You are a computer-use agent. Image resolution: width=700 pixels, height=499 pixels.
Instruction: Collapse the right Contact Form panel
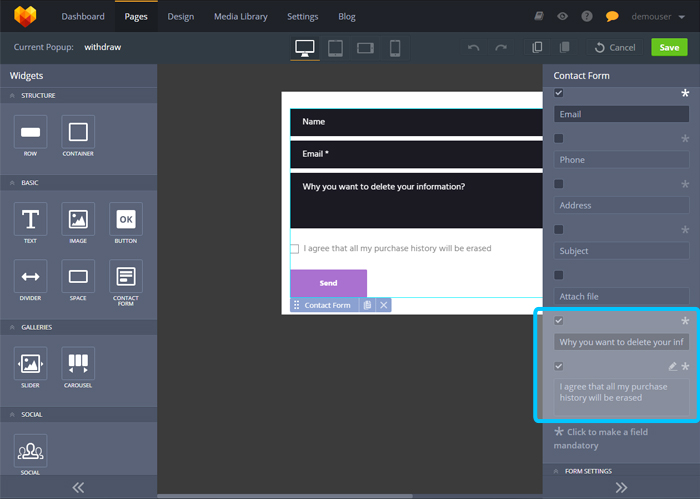pyautogui.click(x=621, y=487)
